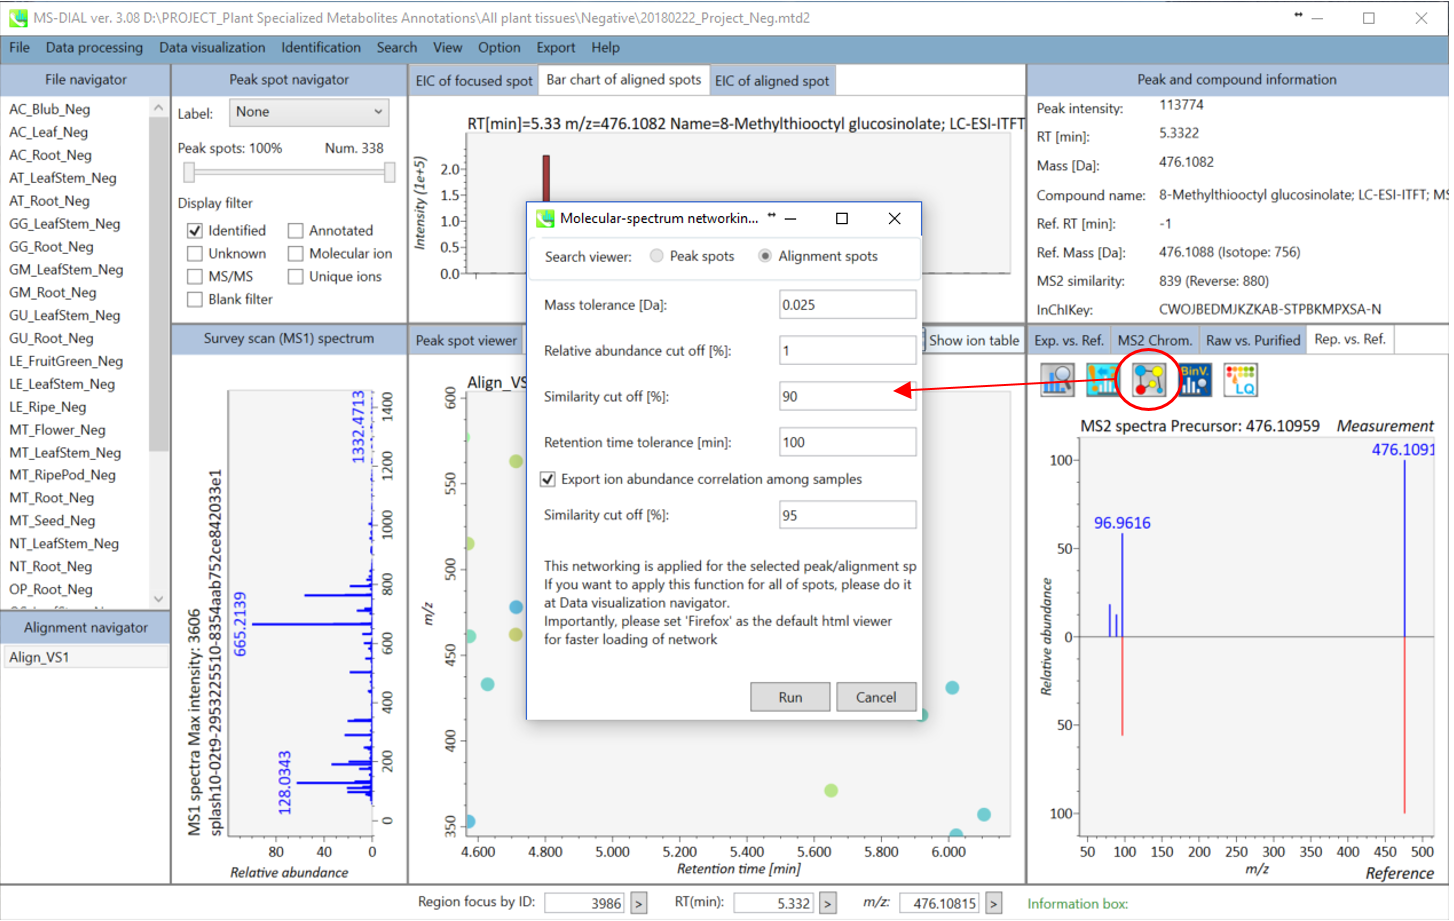
Task: Click the Mass tolerance input field
Action: (848, 305)
